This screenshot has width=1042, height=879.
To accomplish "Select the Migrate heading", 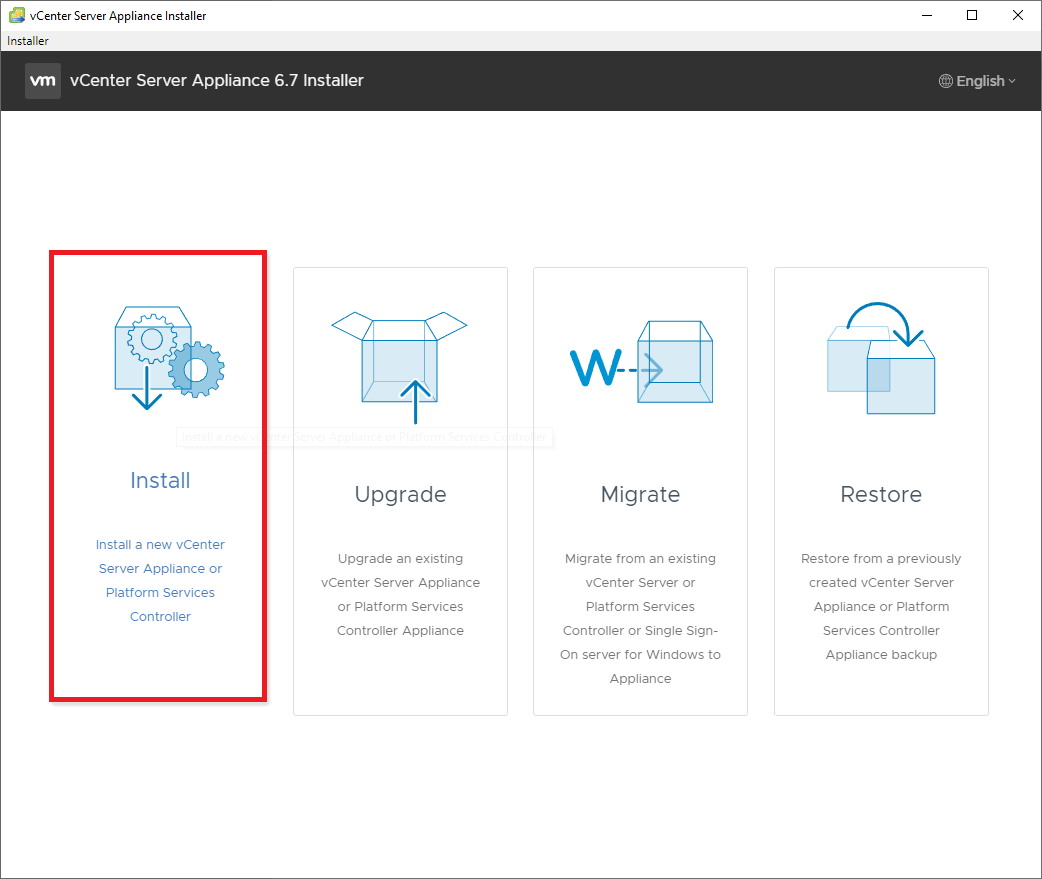I will (640, 495).
